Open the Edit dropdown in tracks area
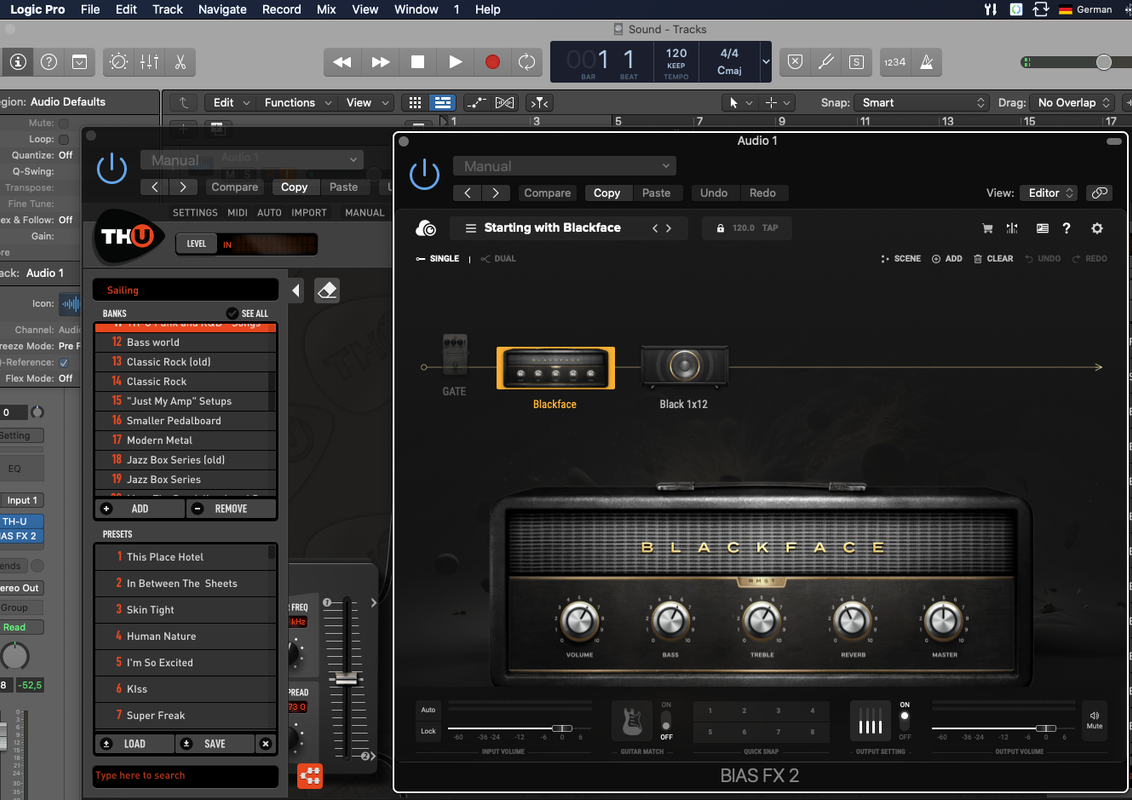 [x=231, y=103]
